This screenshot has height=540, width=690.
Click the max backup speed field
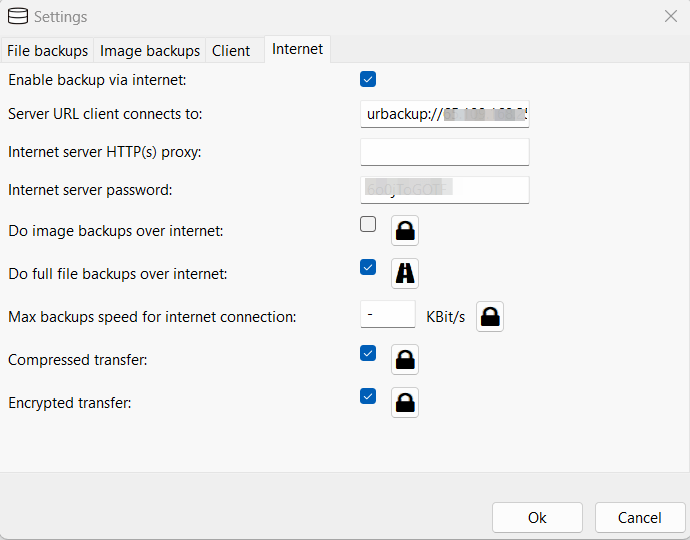tap(388, 314)
